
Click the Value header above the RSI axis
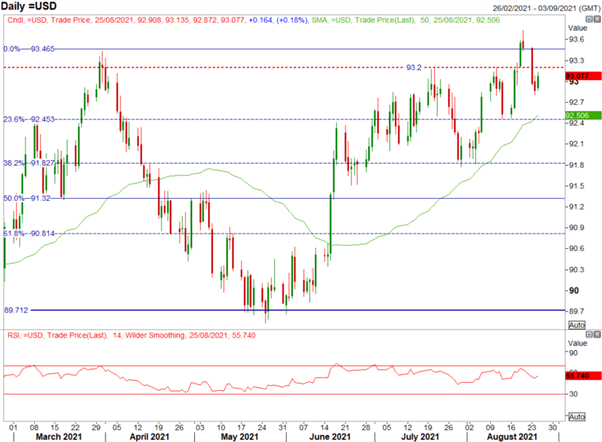pyautogui.click(x=577, y=343)
